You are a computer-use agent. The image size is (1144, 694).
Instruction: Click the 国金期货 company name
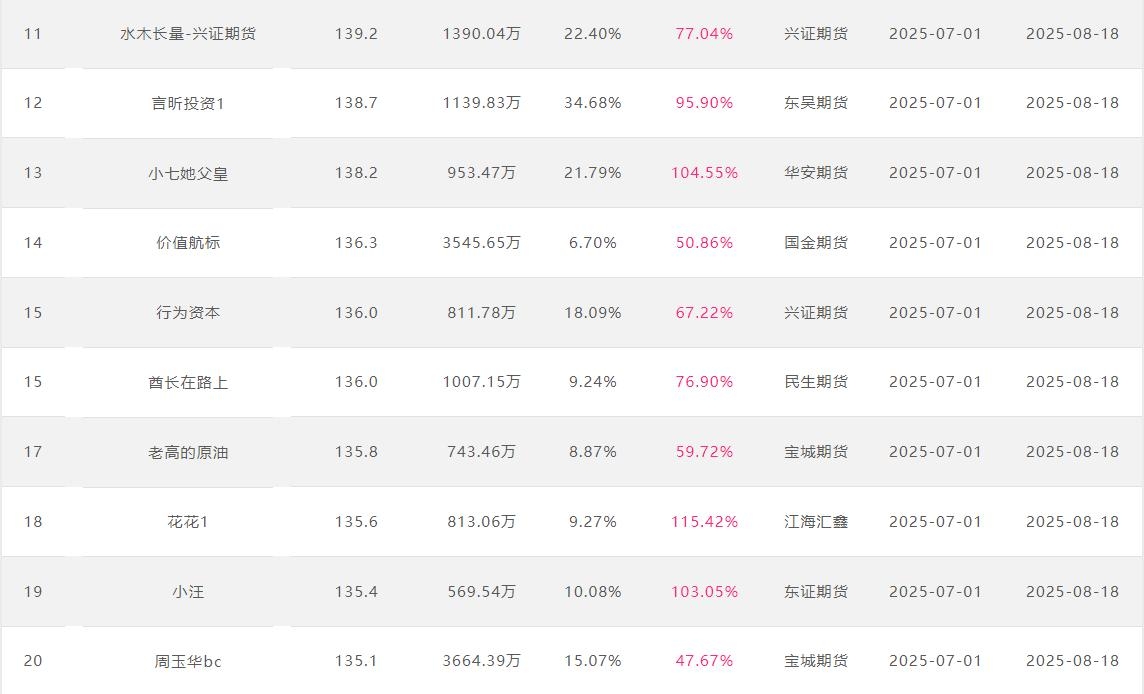click(816, 243)
